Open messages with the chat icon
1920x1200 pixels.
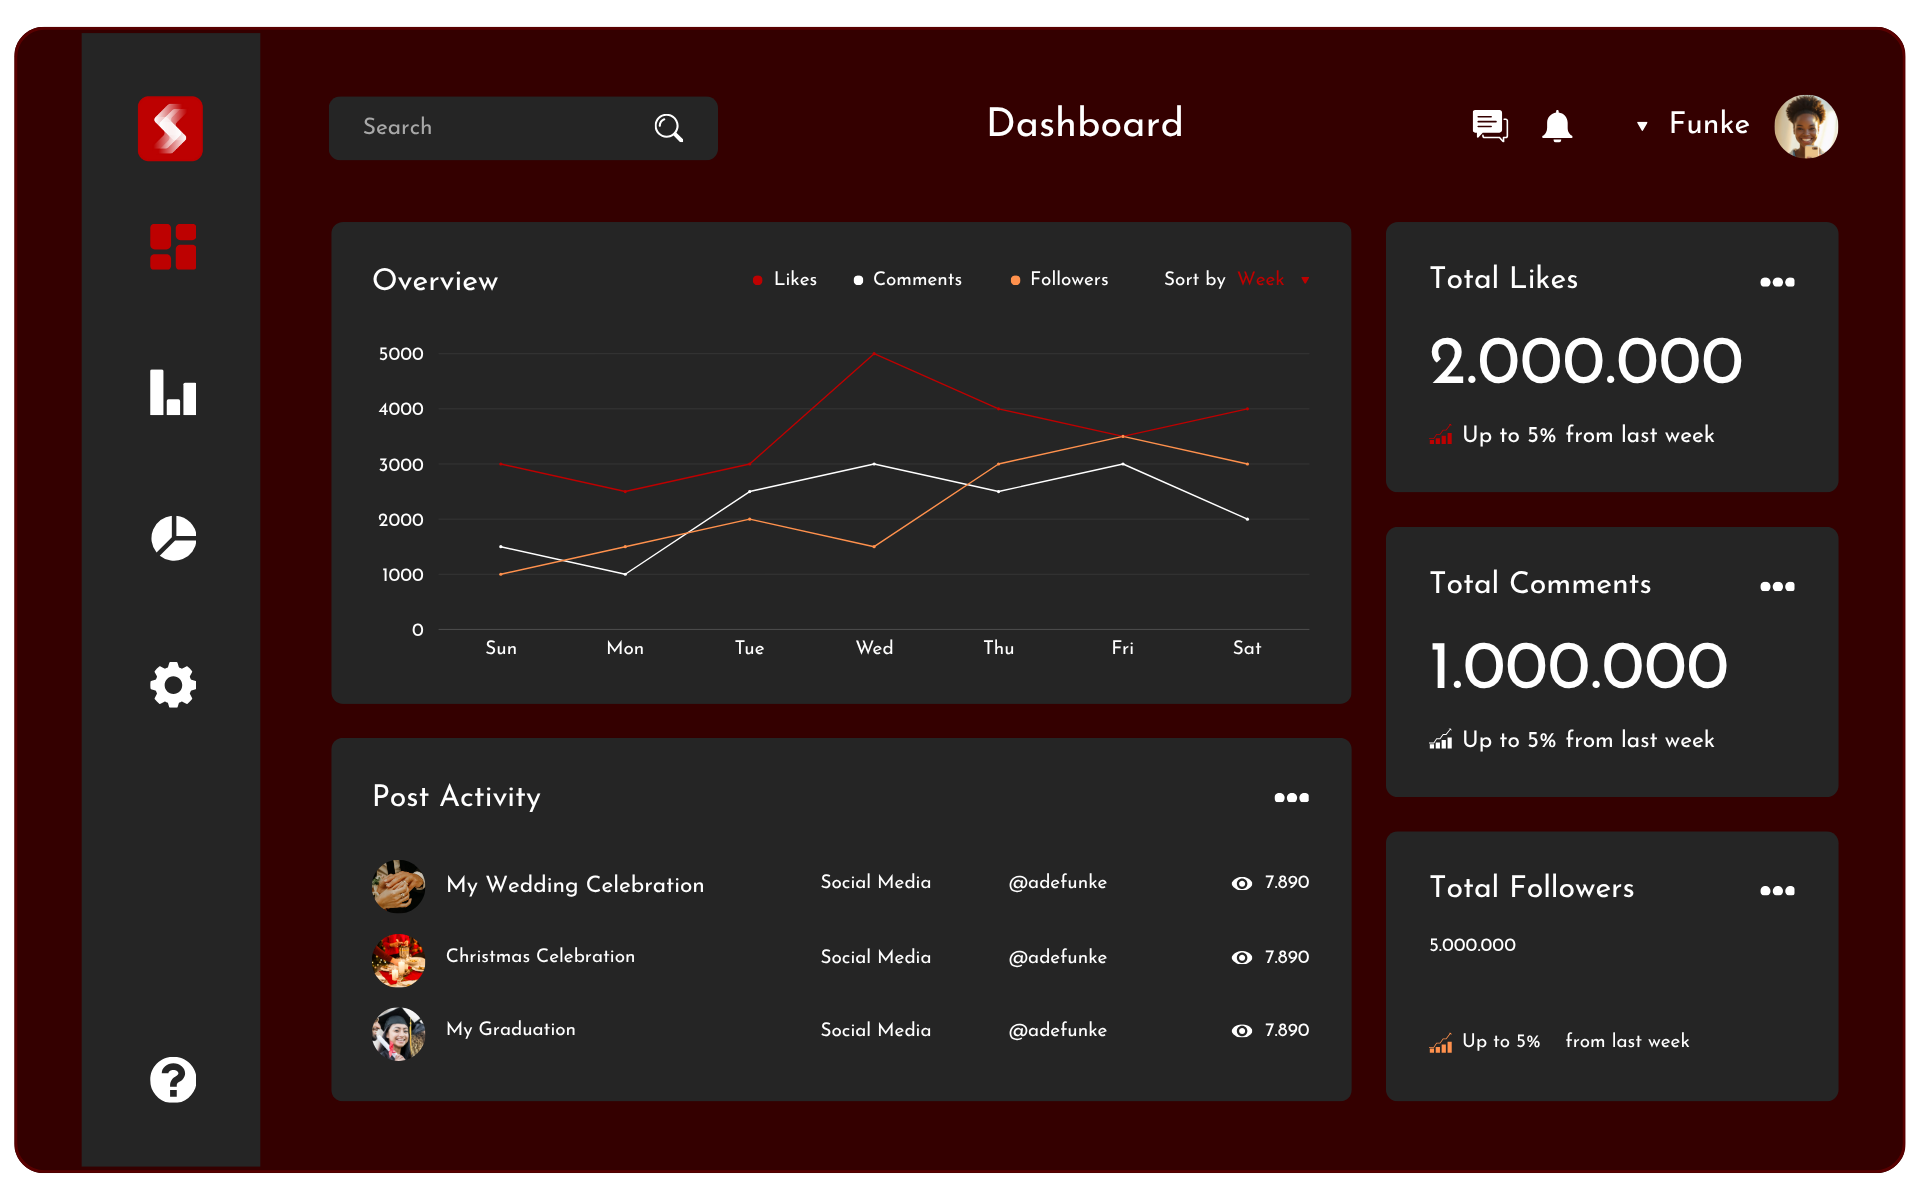(1489, 125)
